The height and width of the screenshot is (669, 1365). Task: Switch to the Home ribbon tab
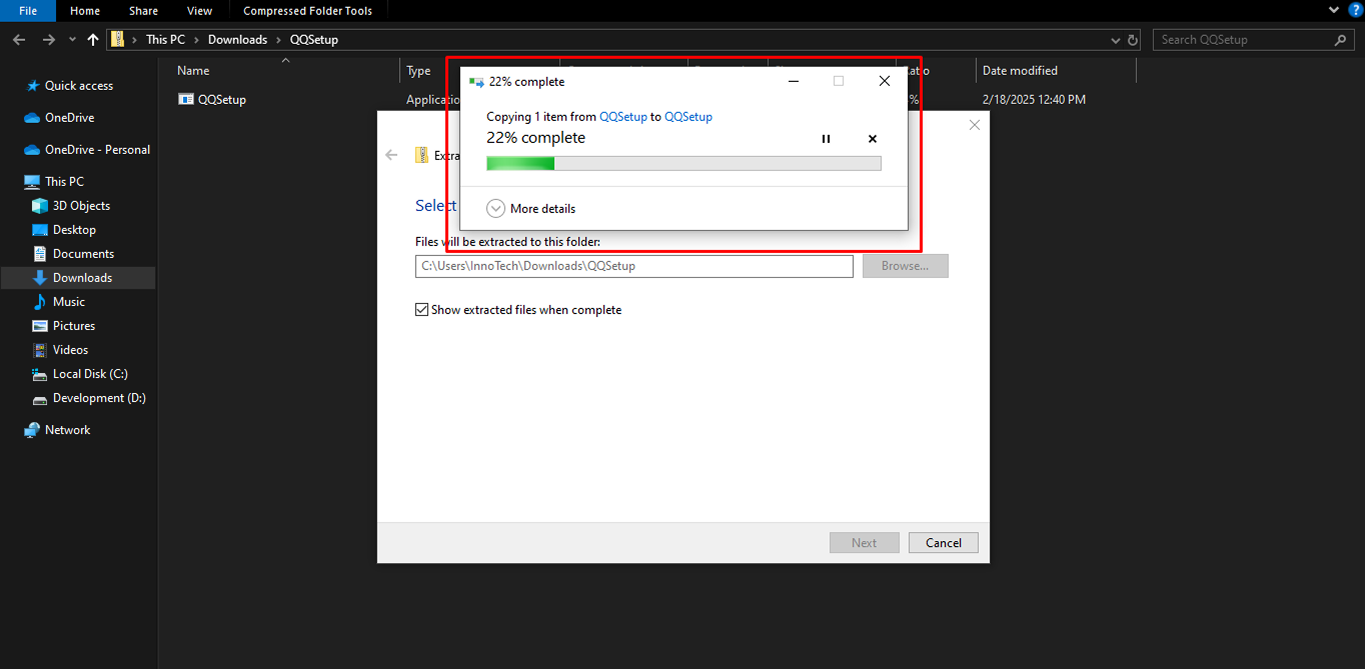pyautogui.click(x=85, y=11)
